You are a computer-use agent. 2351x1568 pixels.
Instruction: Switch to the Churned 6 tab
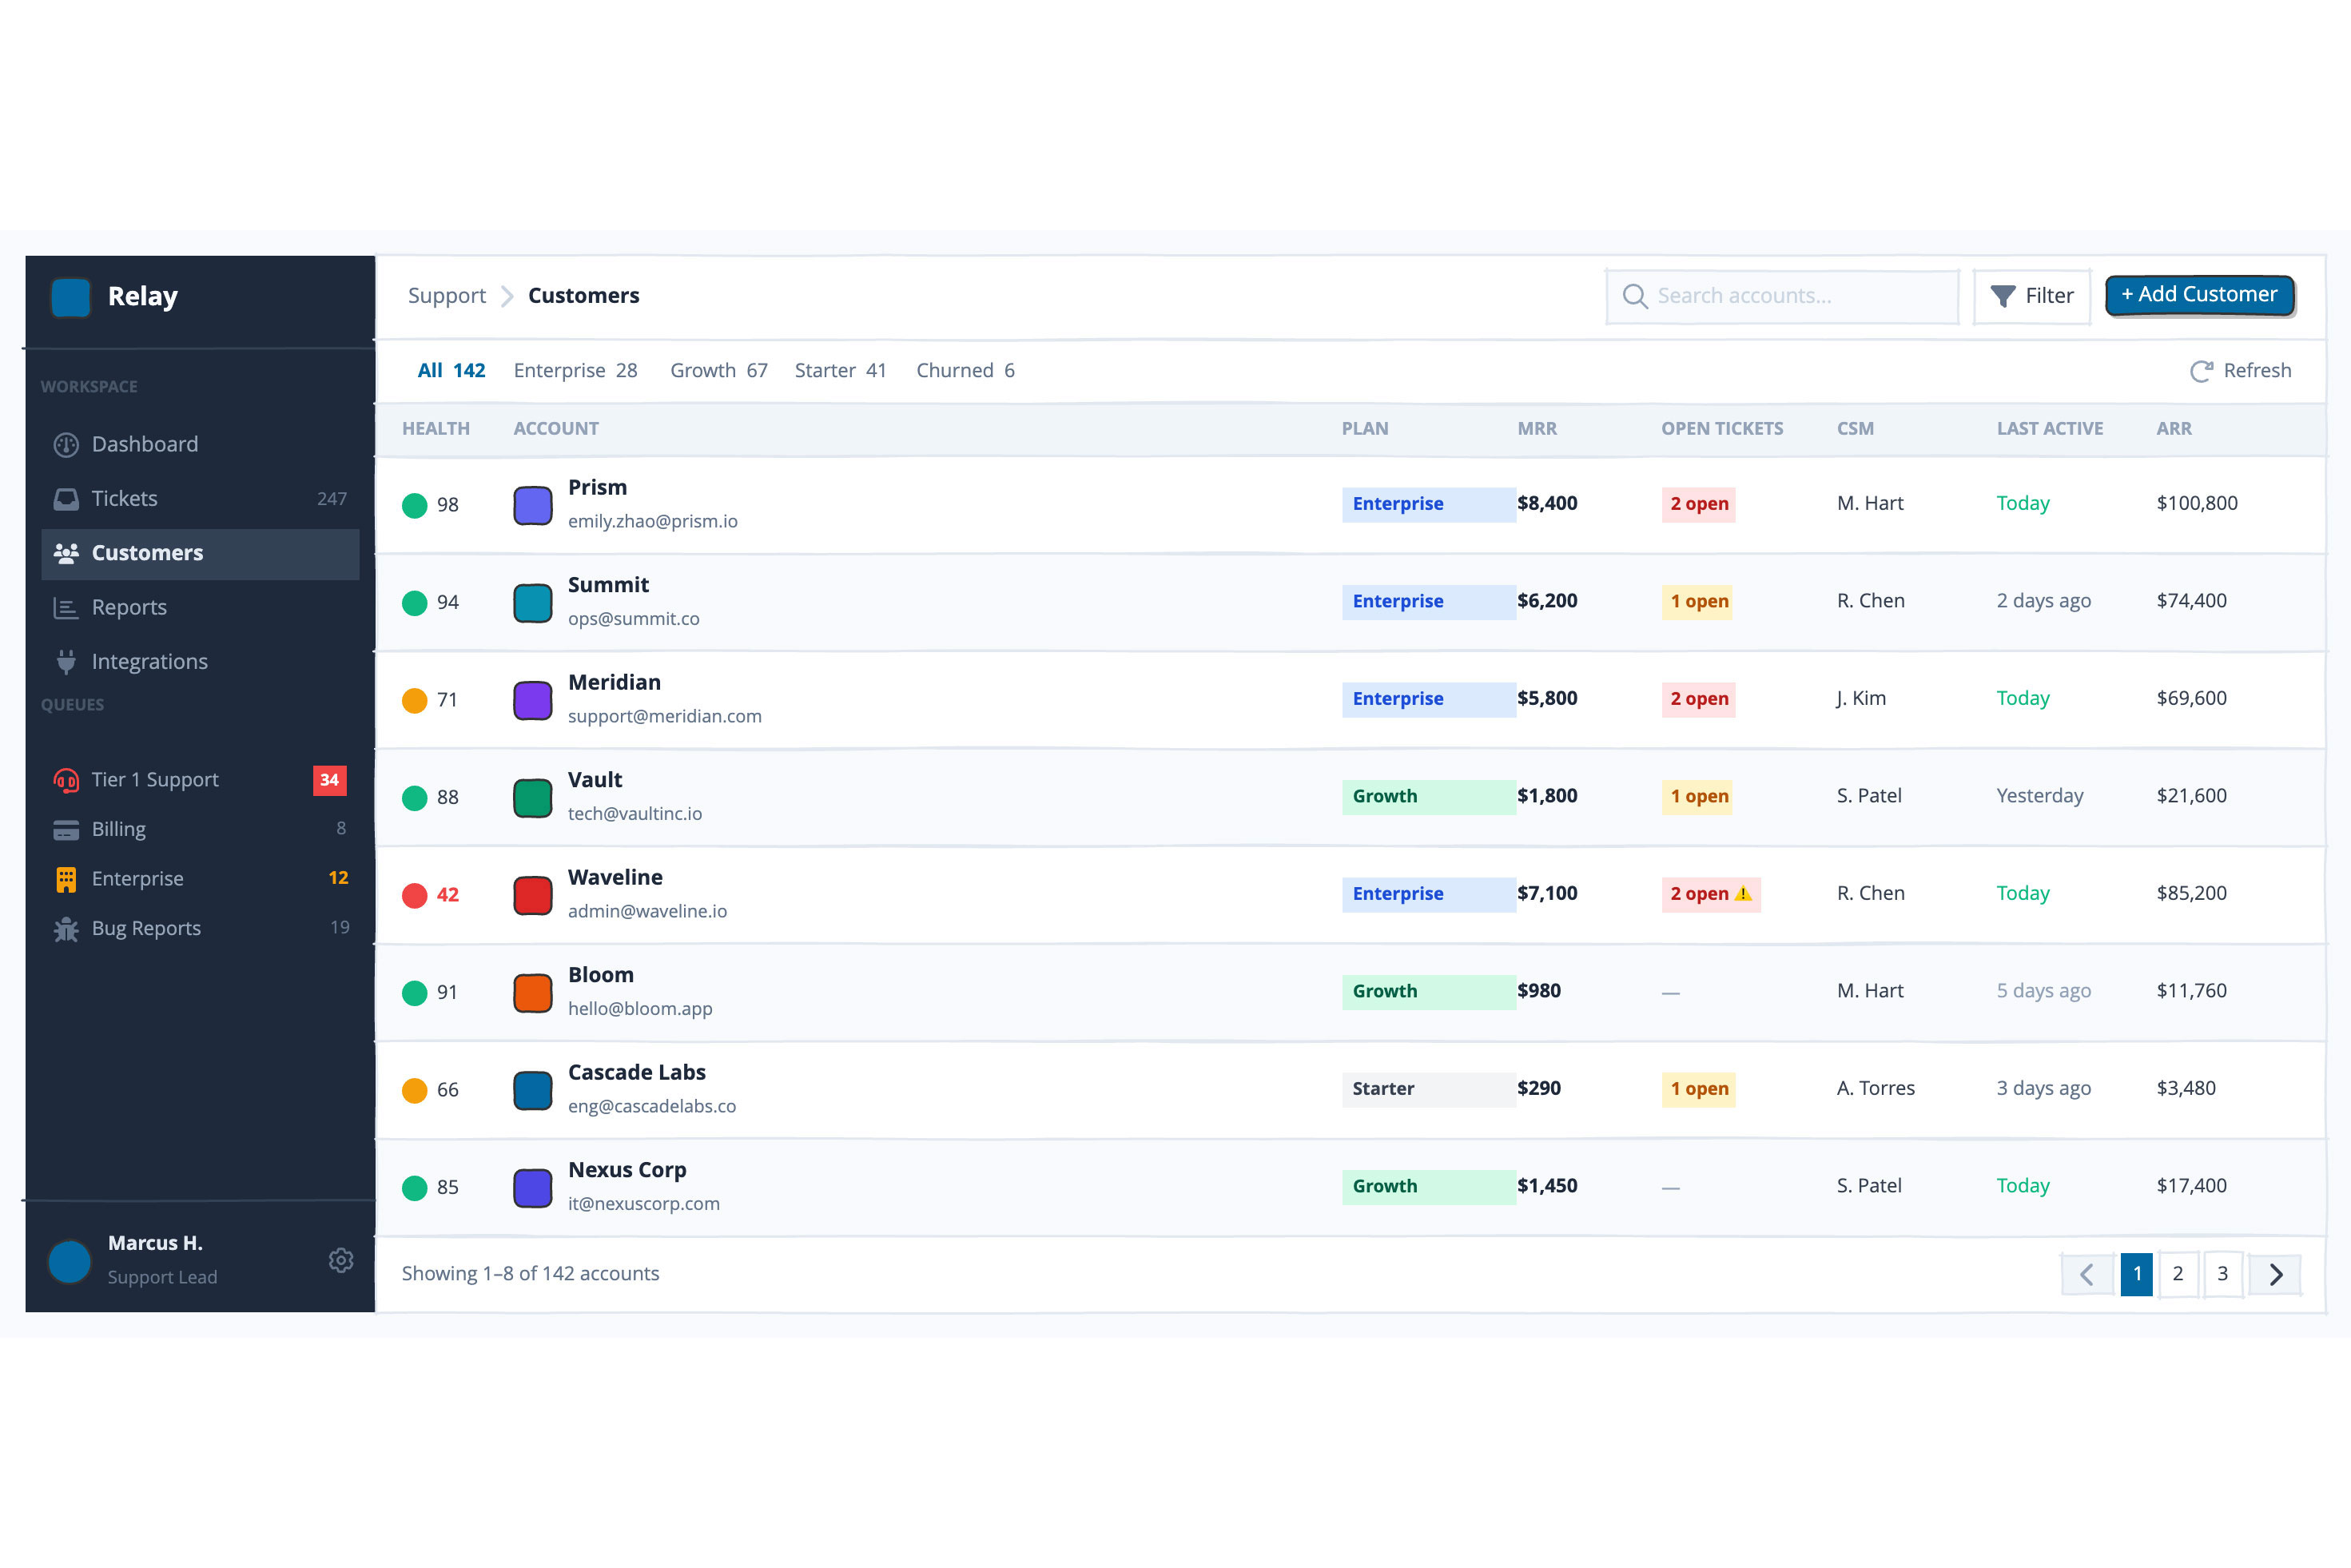click(x=965, y=370)
